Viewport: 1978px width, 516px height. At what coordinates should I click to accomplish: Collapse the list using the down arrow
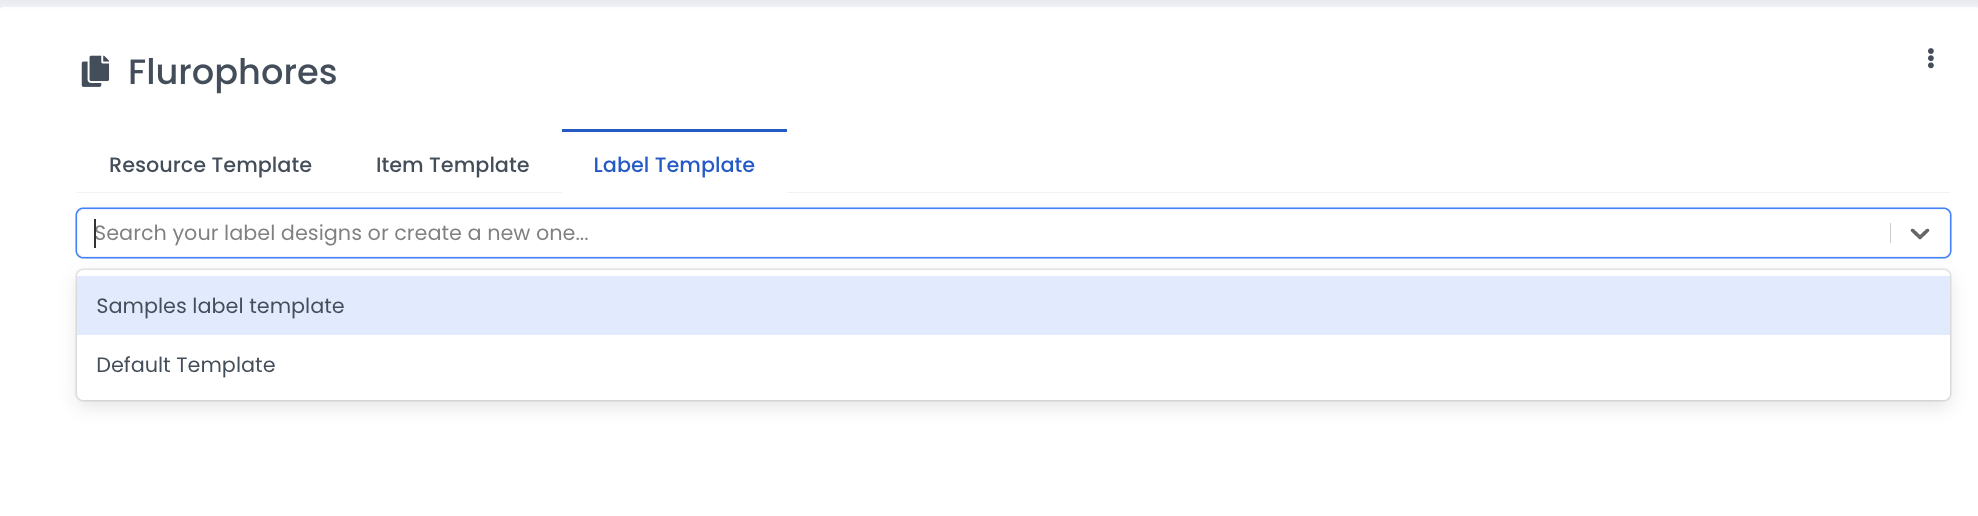[1919, 234]
